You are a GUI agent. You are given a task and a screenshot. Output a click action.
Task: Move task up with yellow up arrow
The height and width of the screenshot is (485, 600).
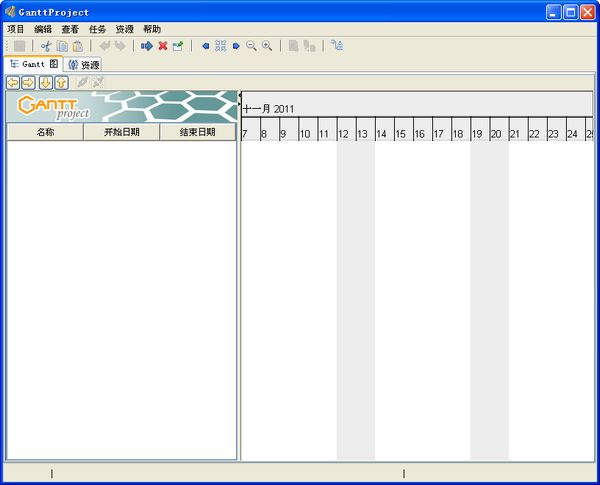coord(62,82)
